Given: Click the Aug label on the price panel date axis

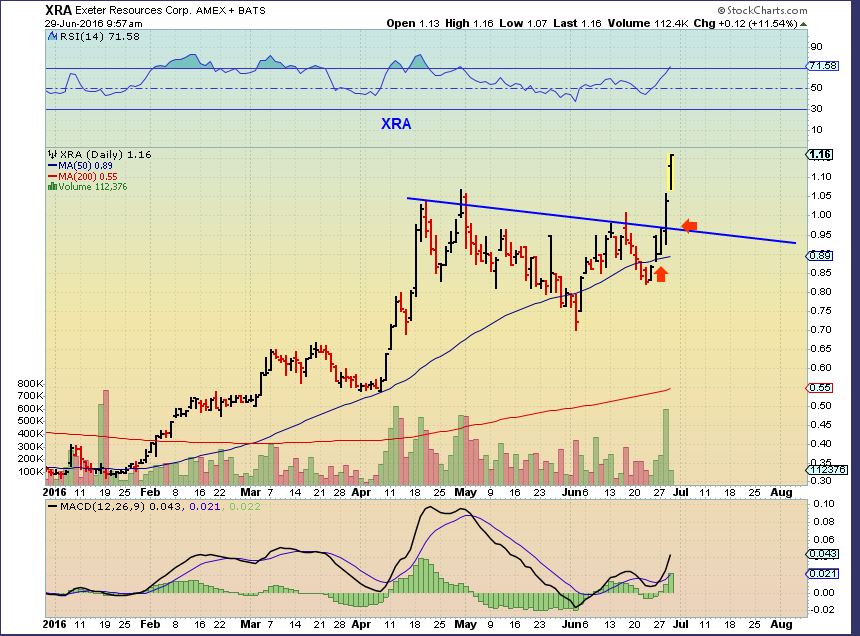Looking at the screenshot, I should click(781, 492).
